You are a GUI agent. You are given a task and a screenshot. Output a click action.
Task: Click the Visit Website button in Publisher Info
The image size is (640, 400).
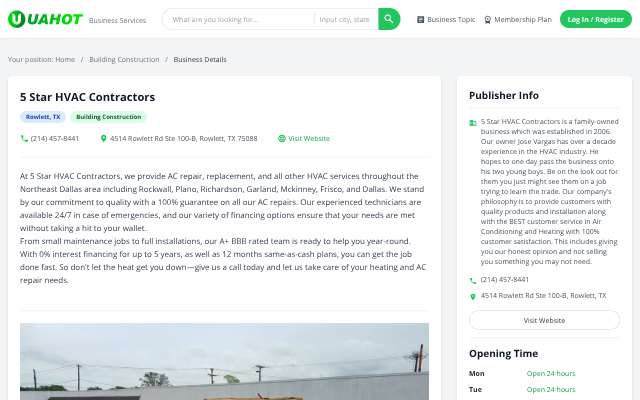tap(544, 320)
